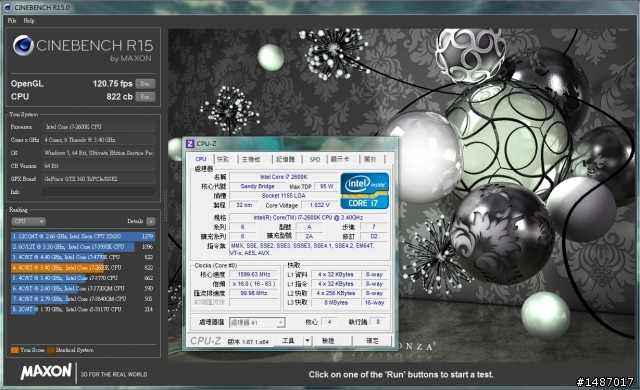Switch to the SPD tab in CPU-Z
The image size is (640, 390).
coord(315,159)
